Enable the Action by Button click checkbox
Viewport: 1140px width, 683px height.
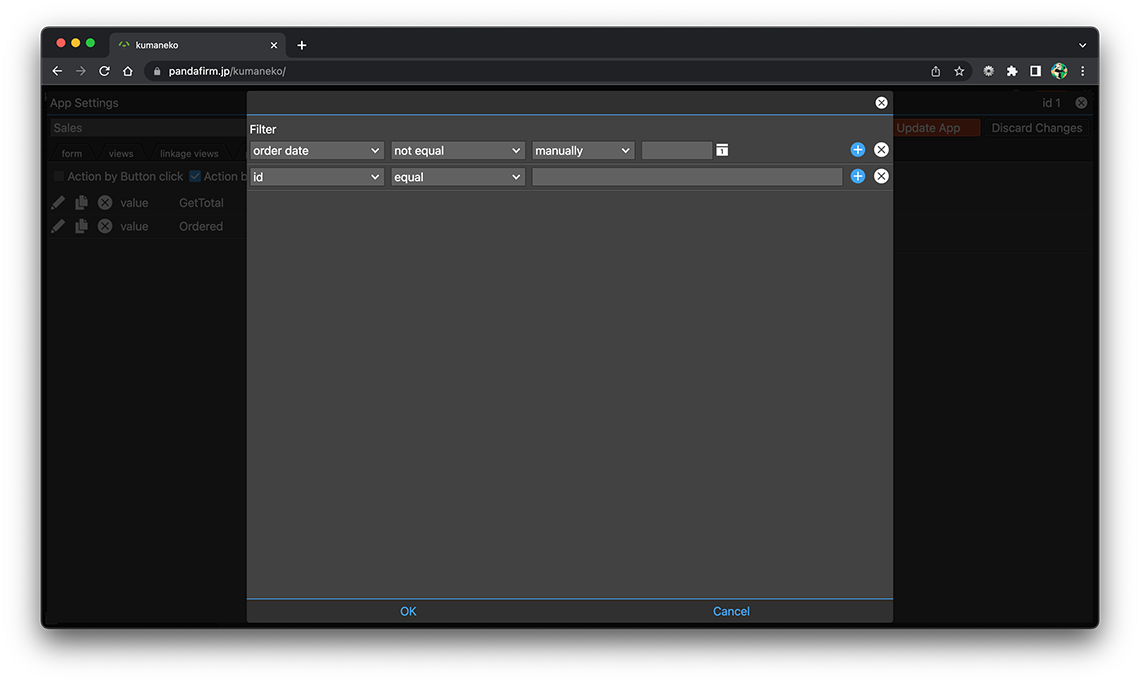tap(59, 176)
